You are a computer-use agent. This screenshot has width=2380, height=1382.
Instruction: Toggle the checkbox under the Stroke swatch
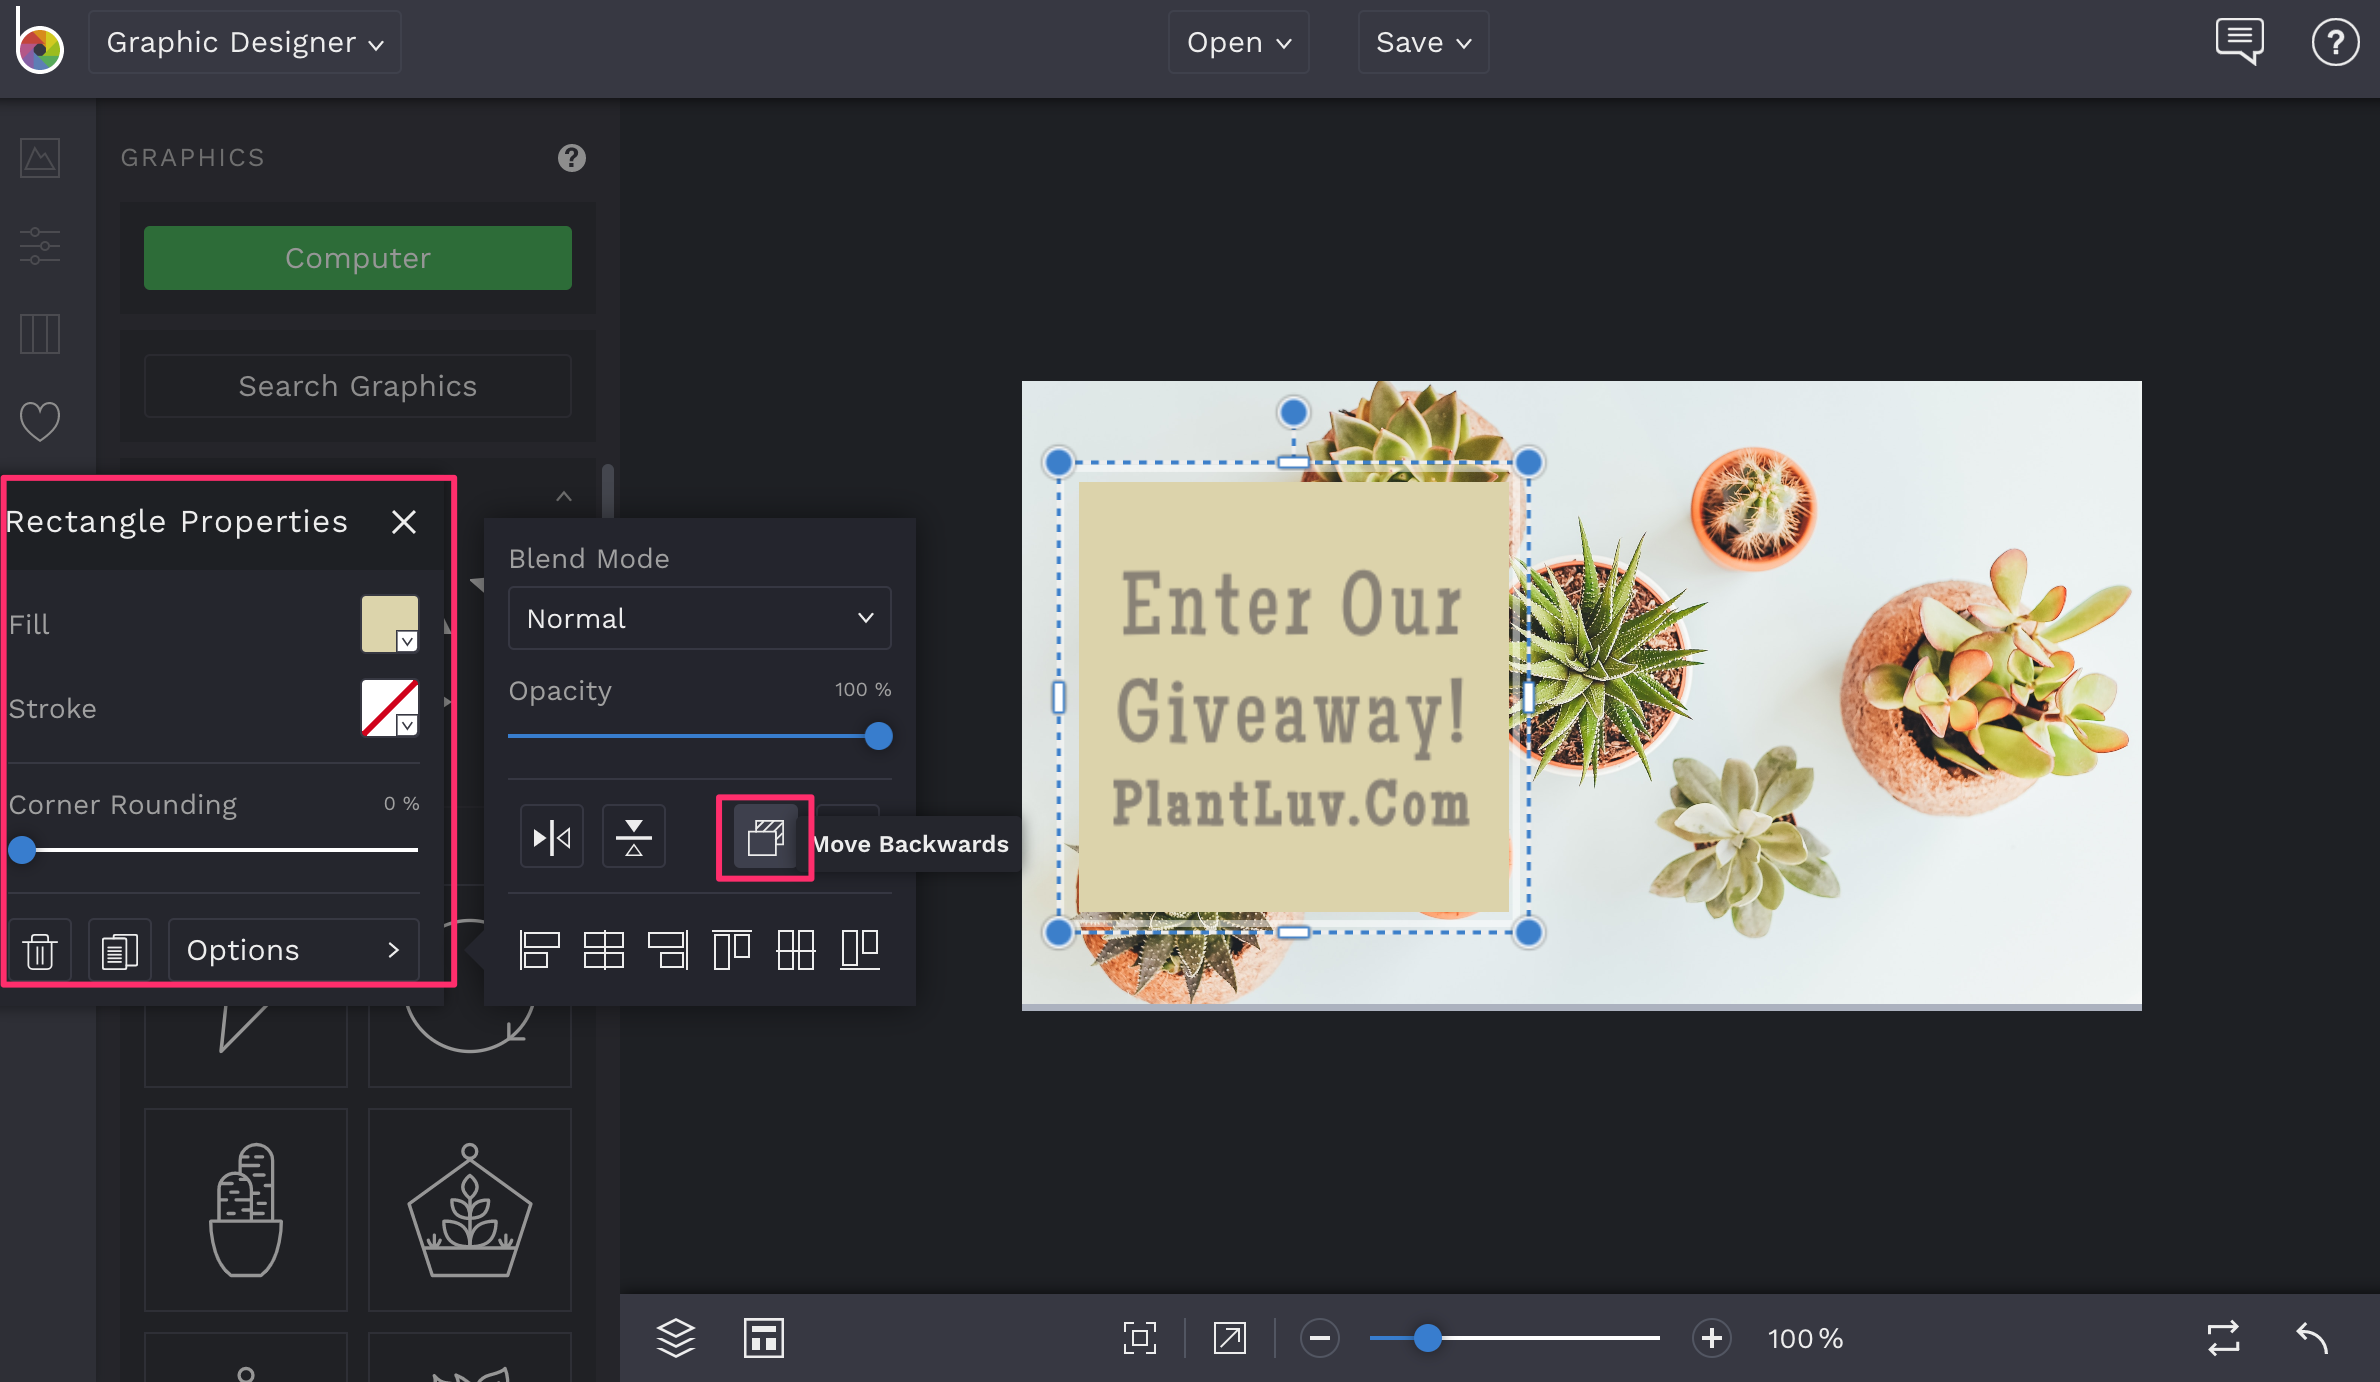[x=405, y=724]
